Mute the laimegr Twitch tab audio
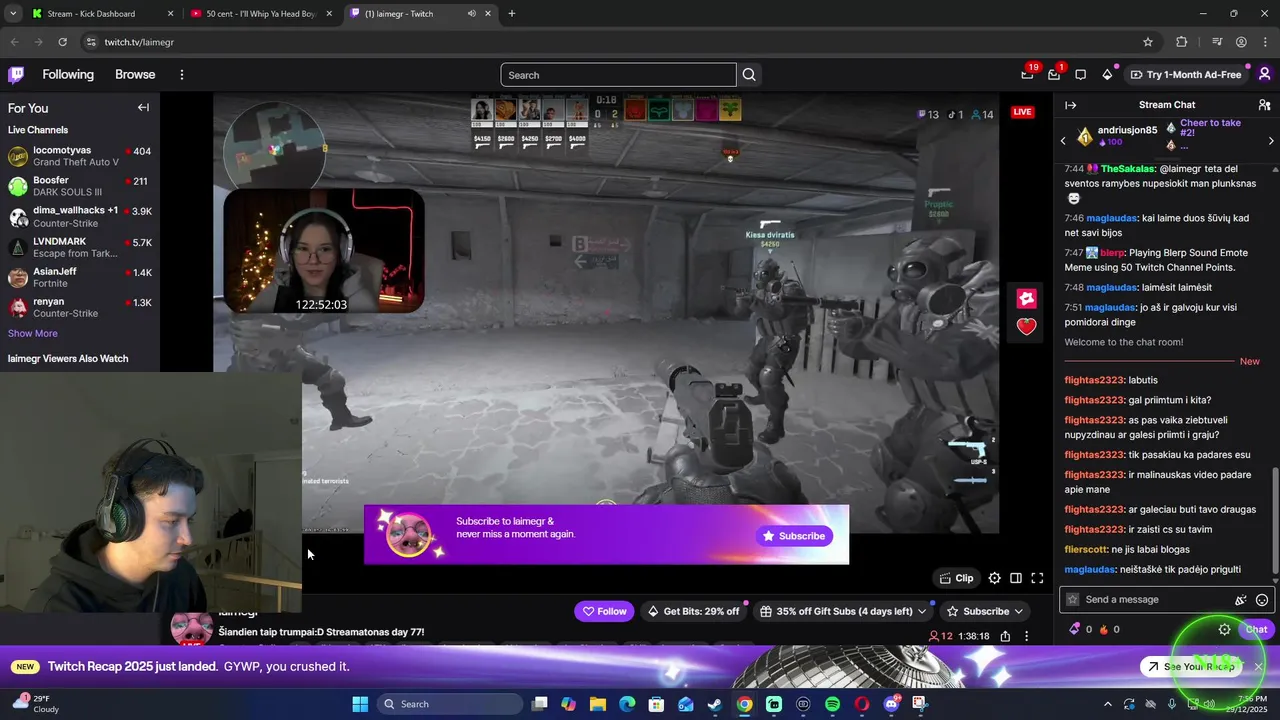The image size is (1280, 720). (x=471, y=14)
